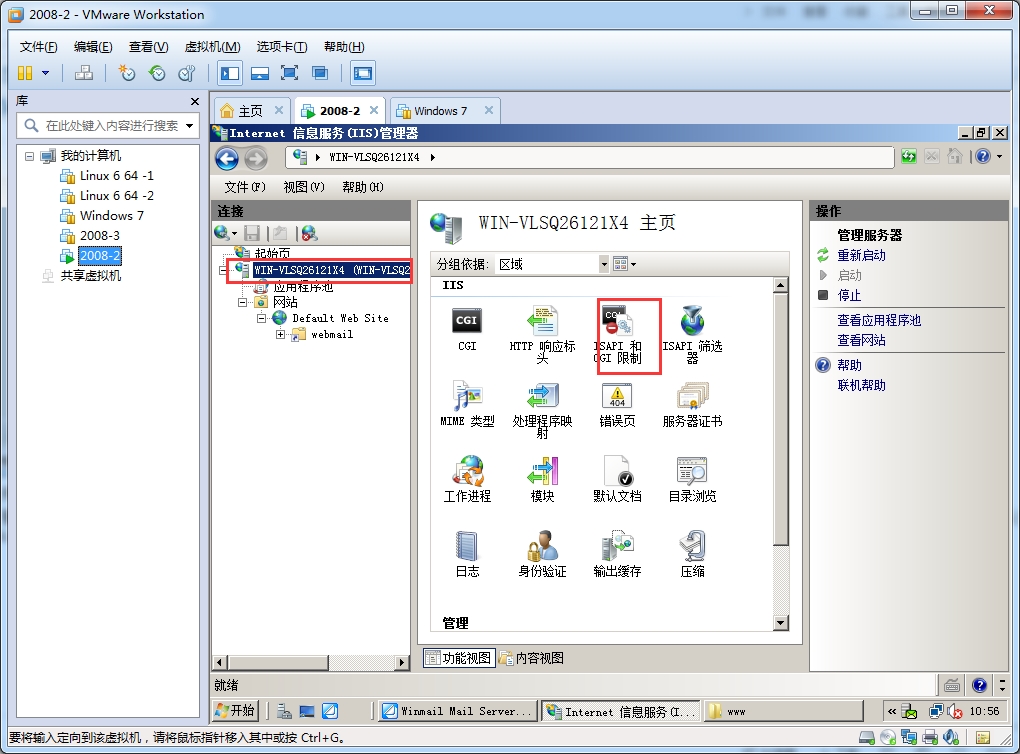Open 模块 feature icon
Image resolution: width=1020 pixels, height=754 pixels.
coord(542,479)
